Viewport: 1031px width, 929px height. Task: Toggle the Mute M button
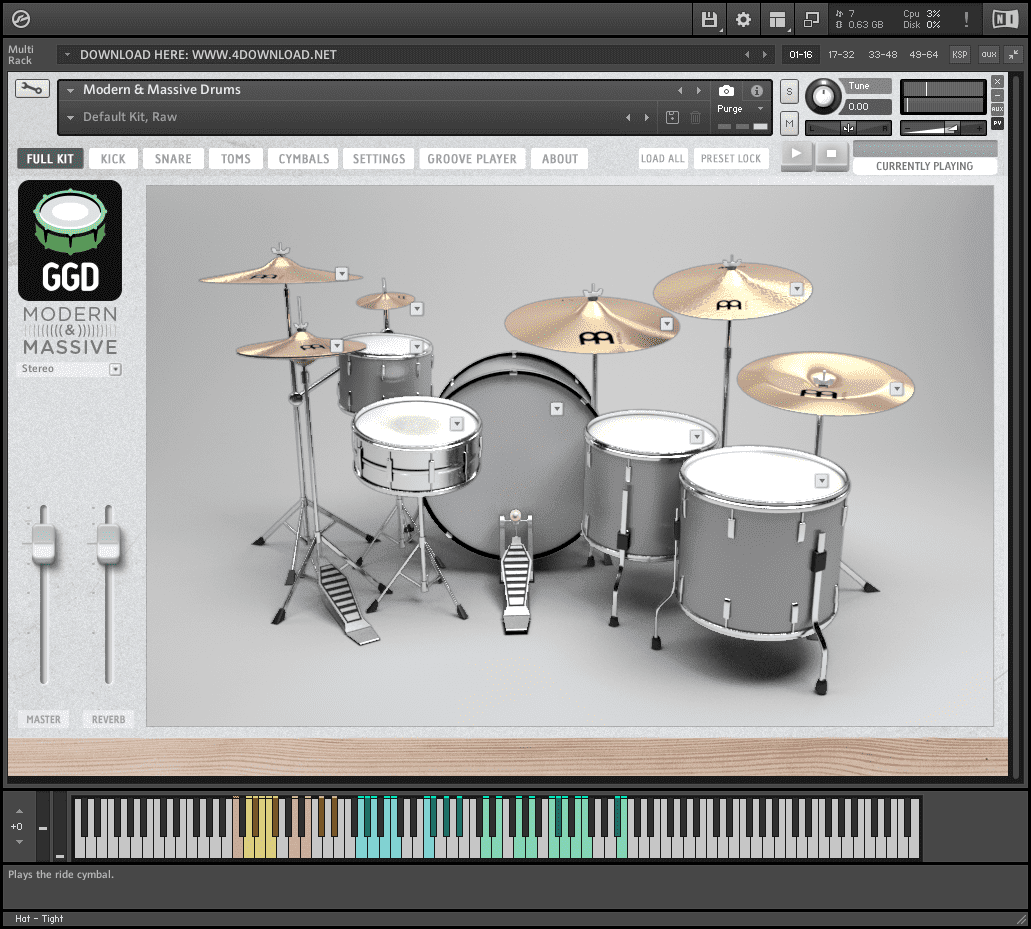(789, 123)
